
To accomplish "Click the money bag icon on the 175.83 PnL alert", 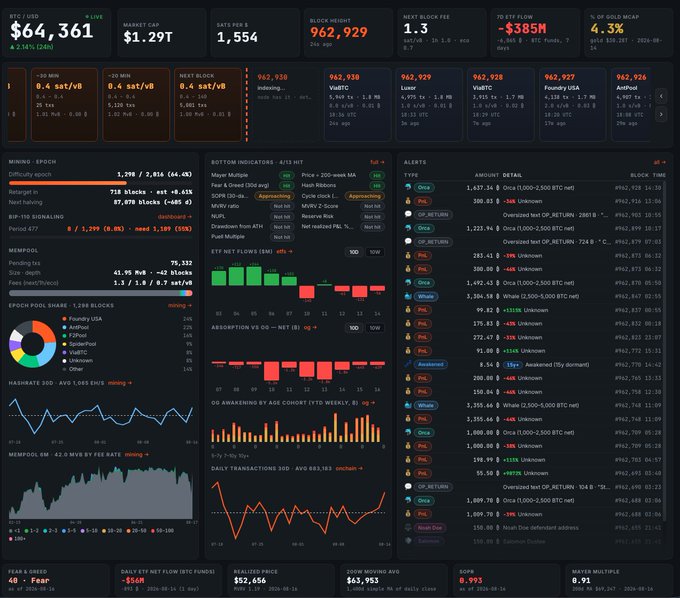I will [x=408, y=323].
